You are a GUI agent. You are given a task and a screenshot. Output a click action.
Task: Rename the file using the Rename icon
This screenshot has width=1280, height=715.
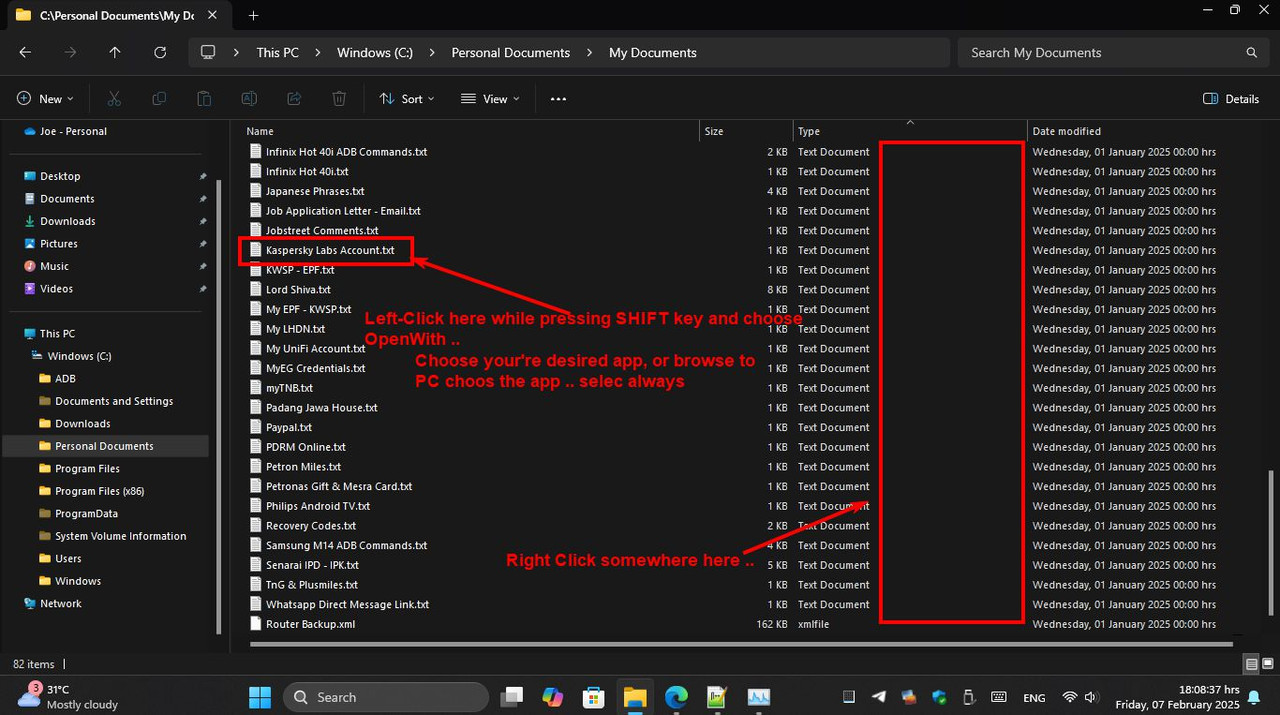click(249, 98)
